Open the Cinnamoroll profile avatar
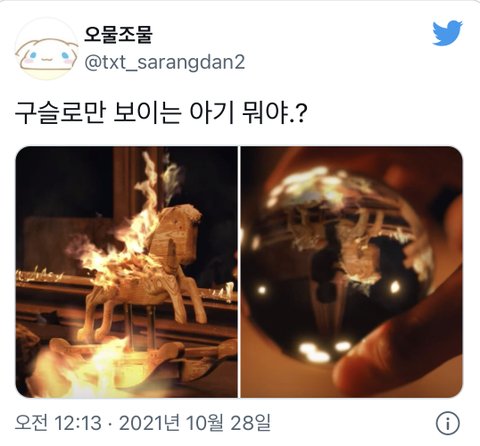Viewport: 480px width, 446px height. click(x=47, y=48)
